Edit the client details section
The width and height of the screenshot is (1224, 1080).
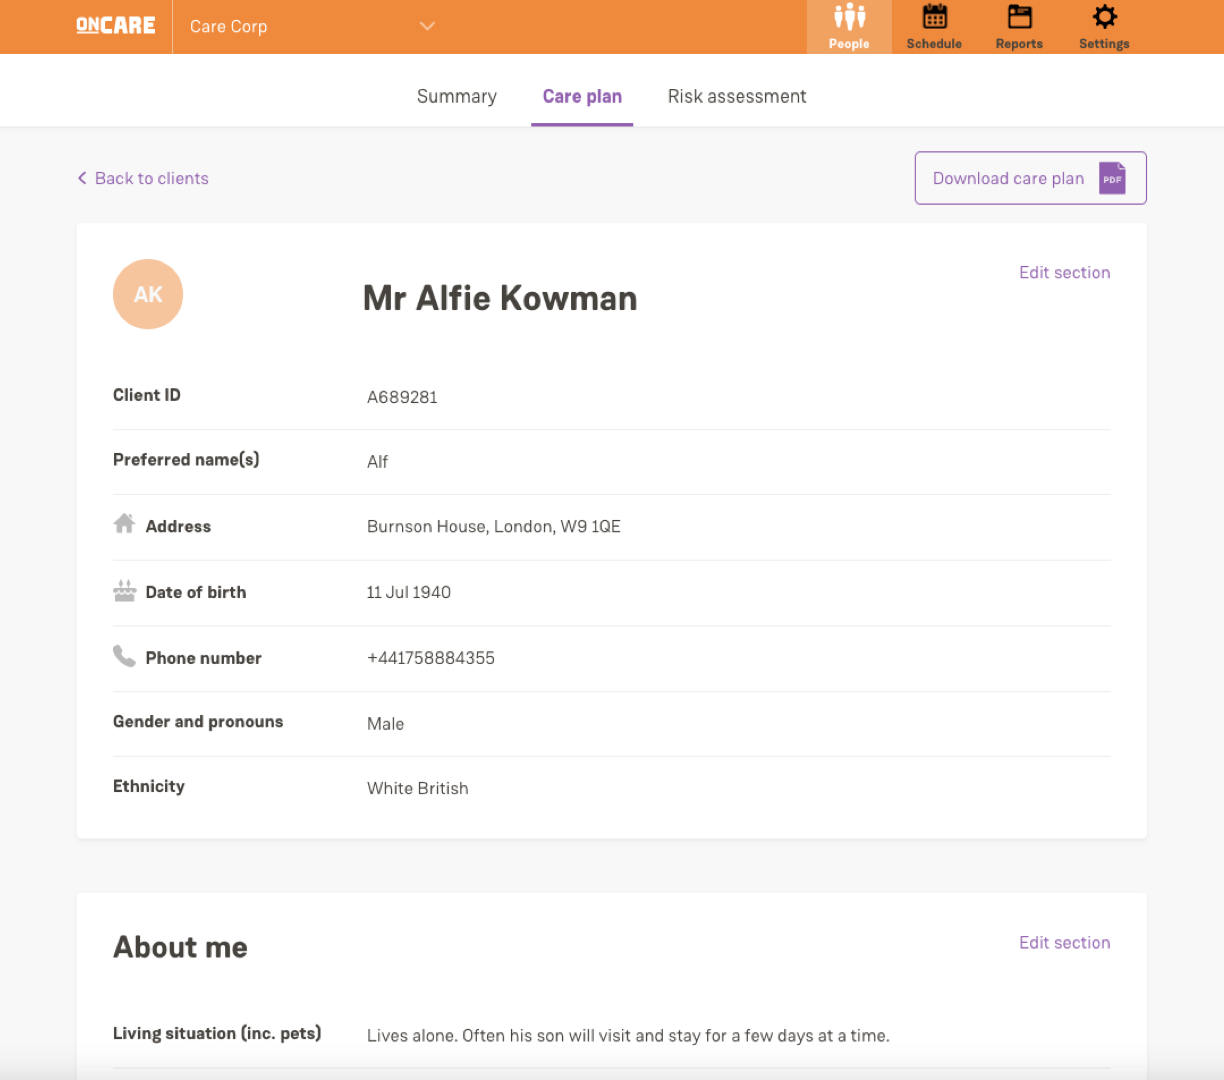[1064, 272]
